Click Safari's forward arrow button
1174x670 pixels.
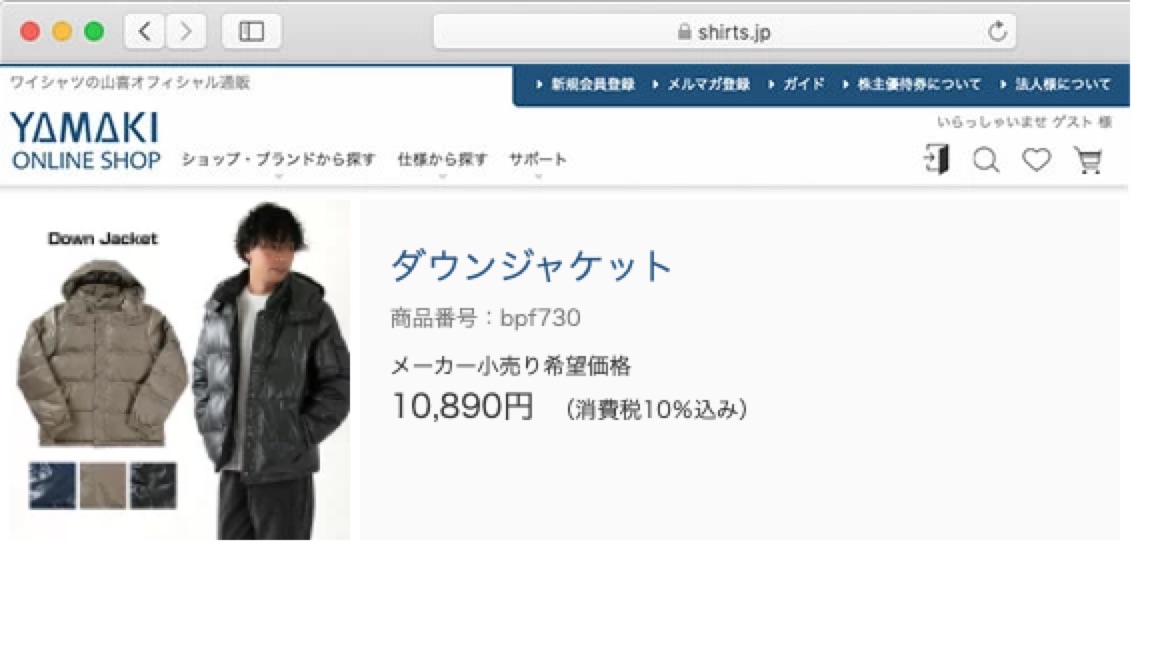pyautogui.click(x=186, y=31)
